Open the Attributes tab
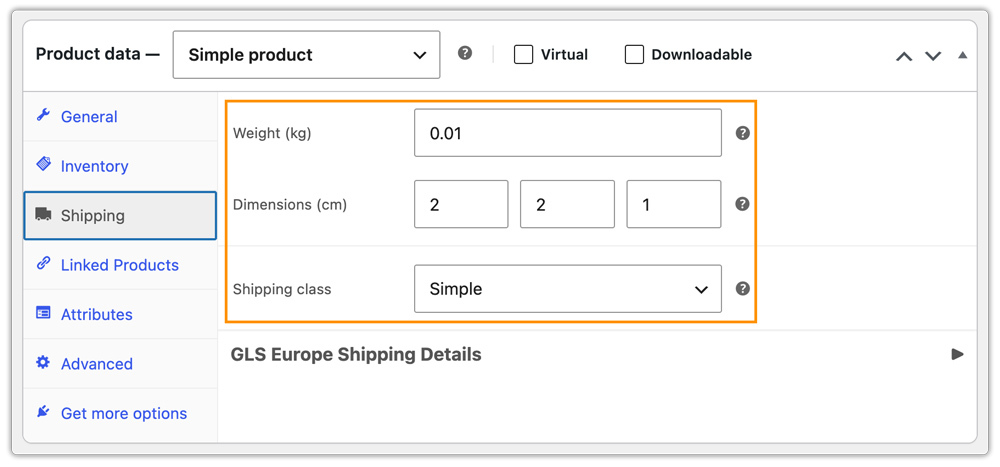 pos(120,315)
